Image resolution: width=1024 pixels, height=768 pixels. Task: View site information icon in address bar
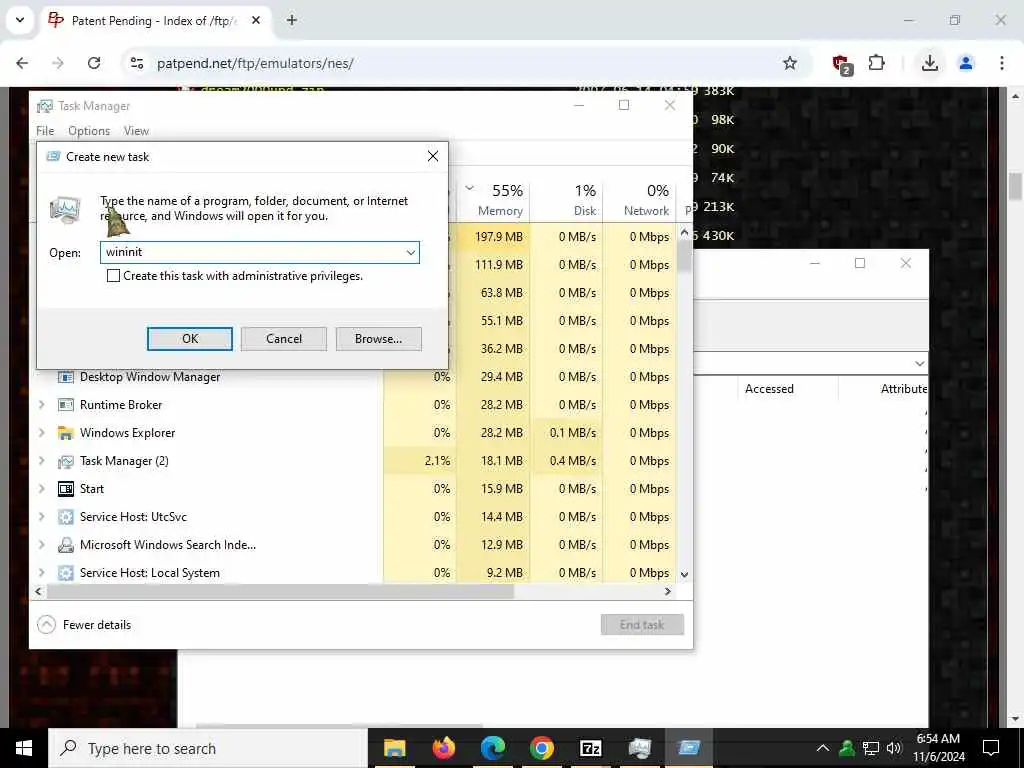[x=136, y=63]
